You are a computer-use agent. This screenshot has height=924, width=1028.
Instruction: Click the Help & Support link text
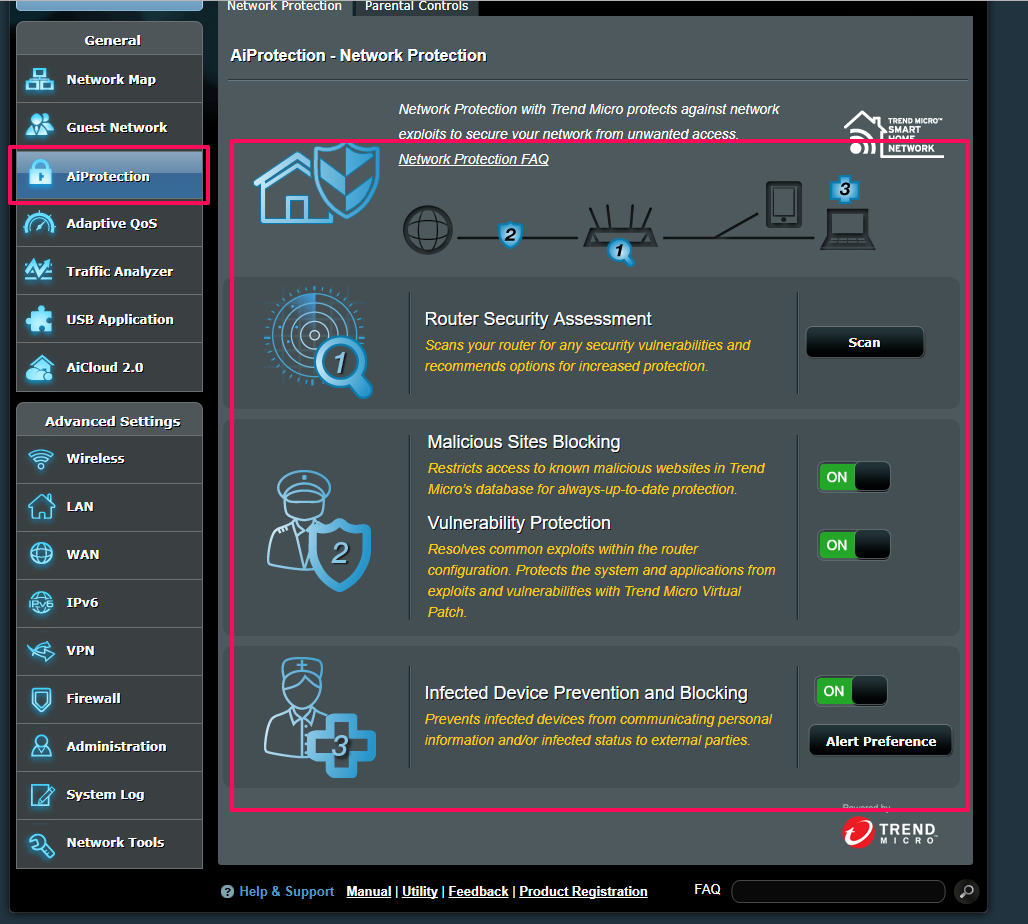pos(287,891)
